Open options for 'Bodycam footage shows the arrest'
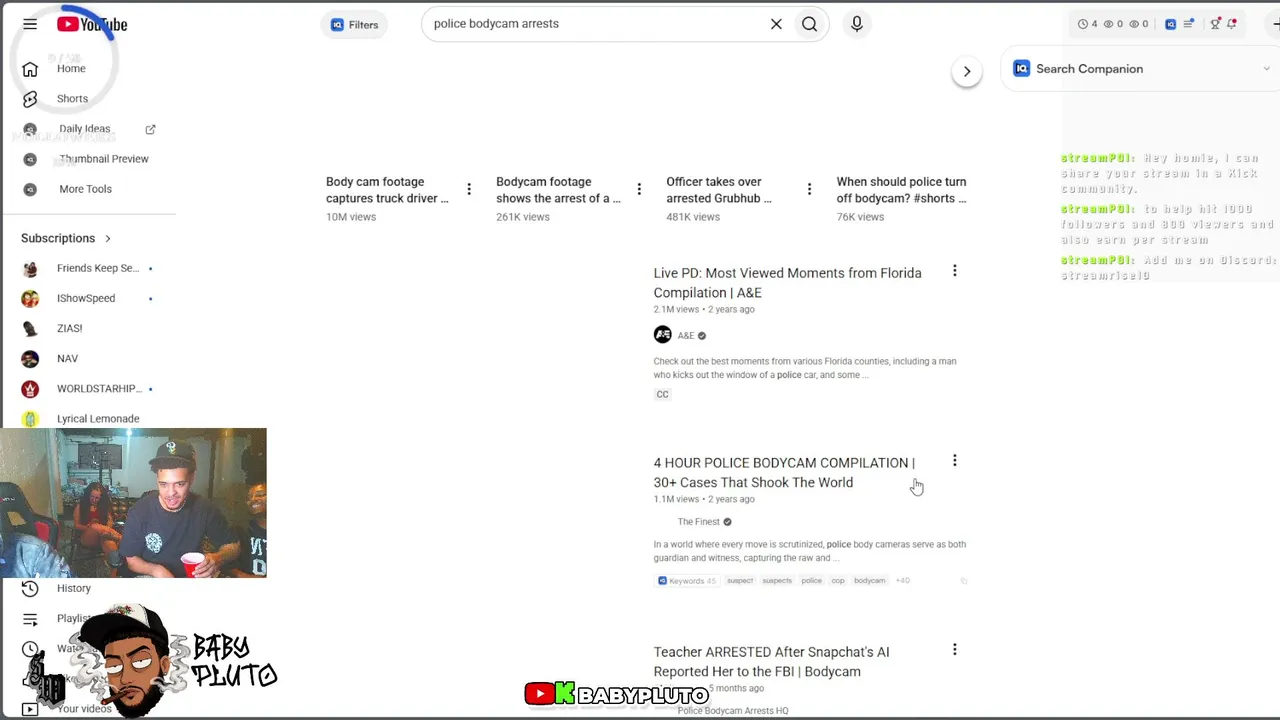The image size is (1280, 720). pos(639,189)
